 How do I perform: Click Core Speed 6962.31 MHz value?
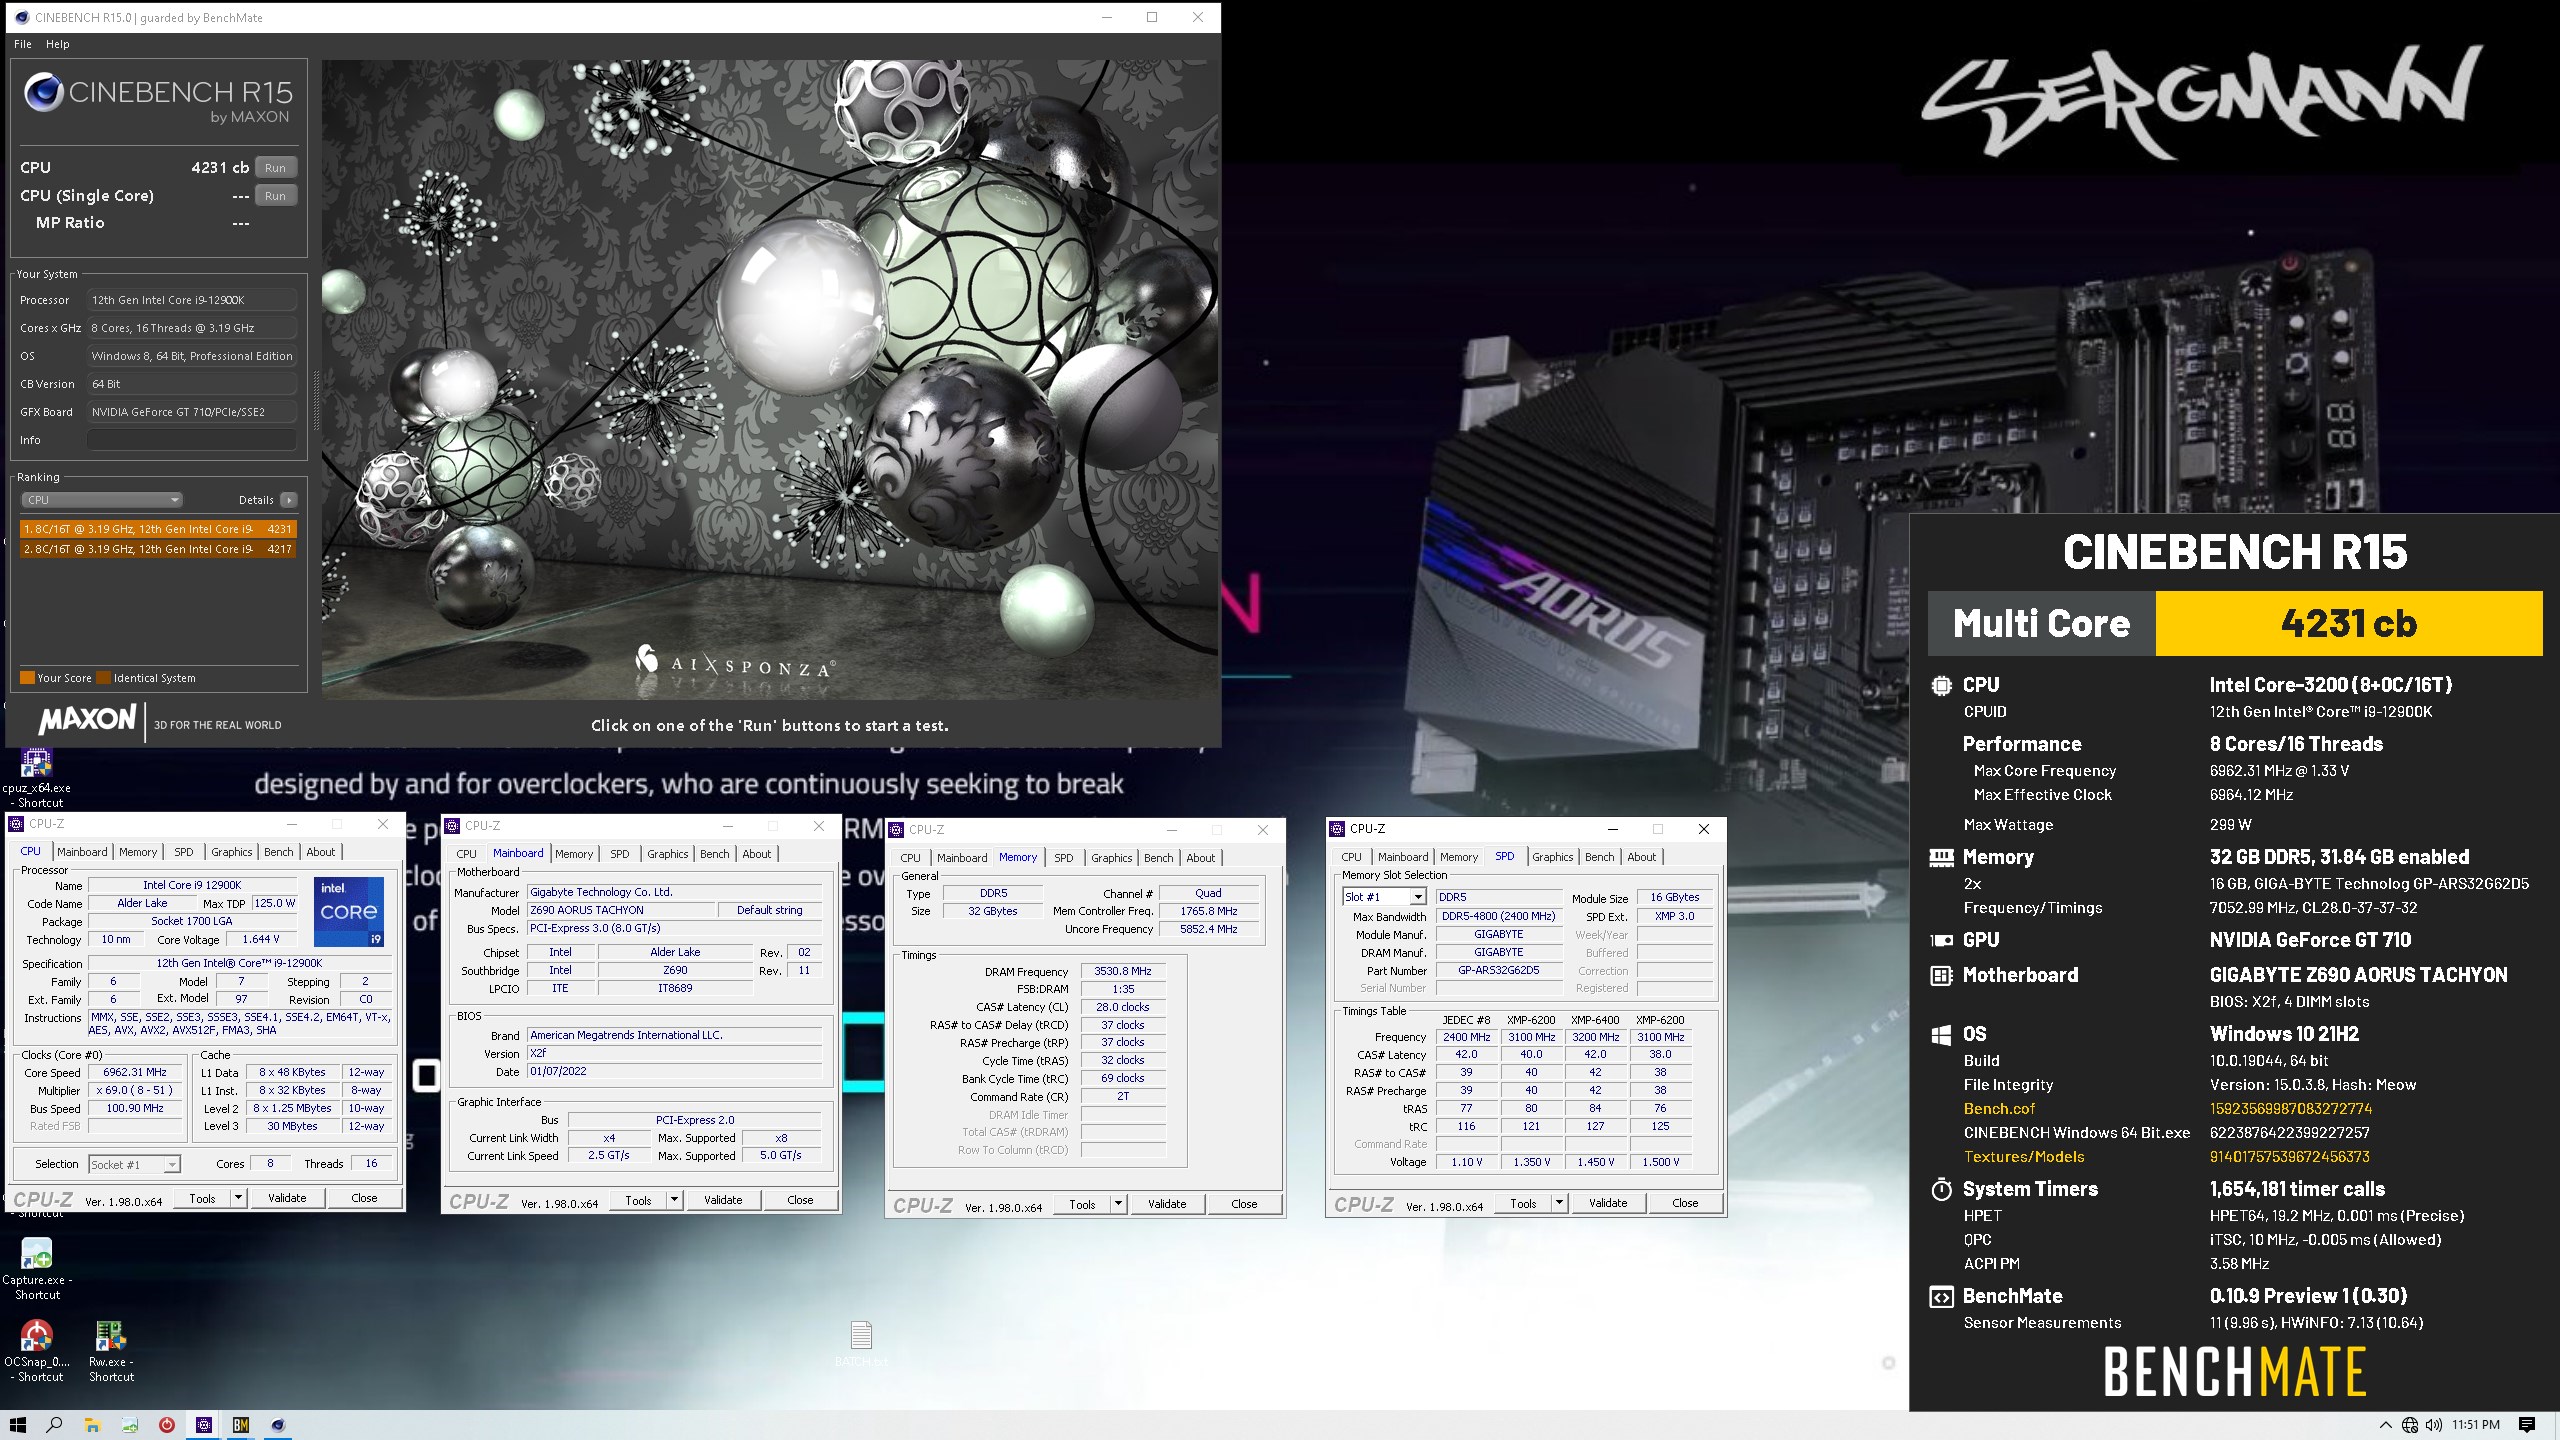coord(135,1072)
